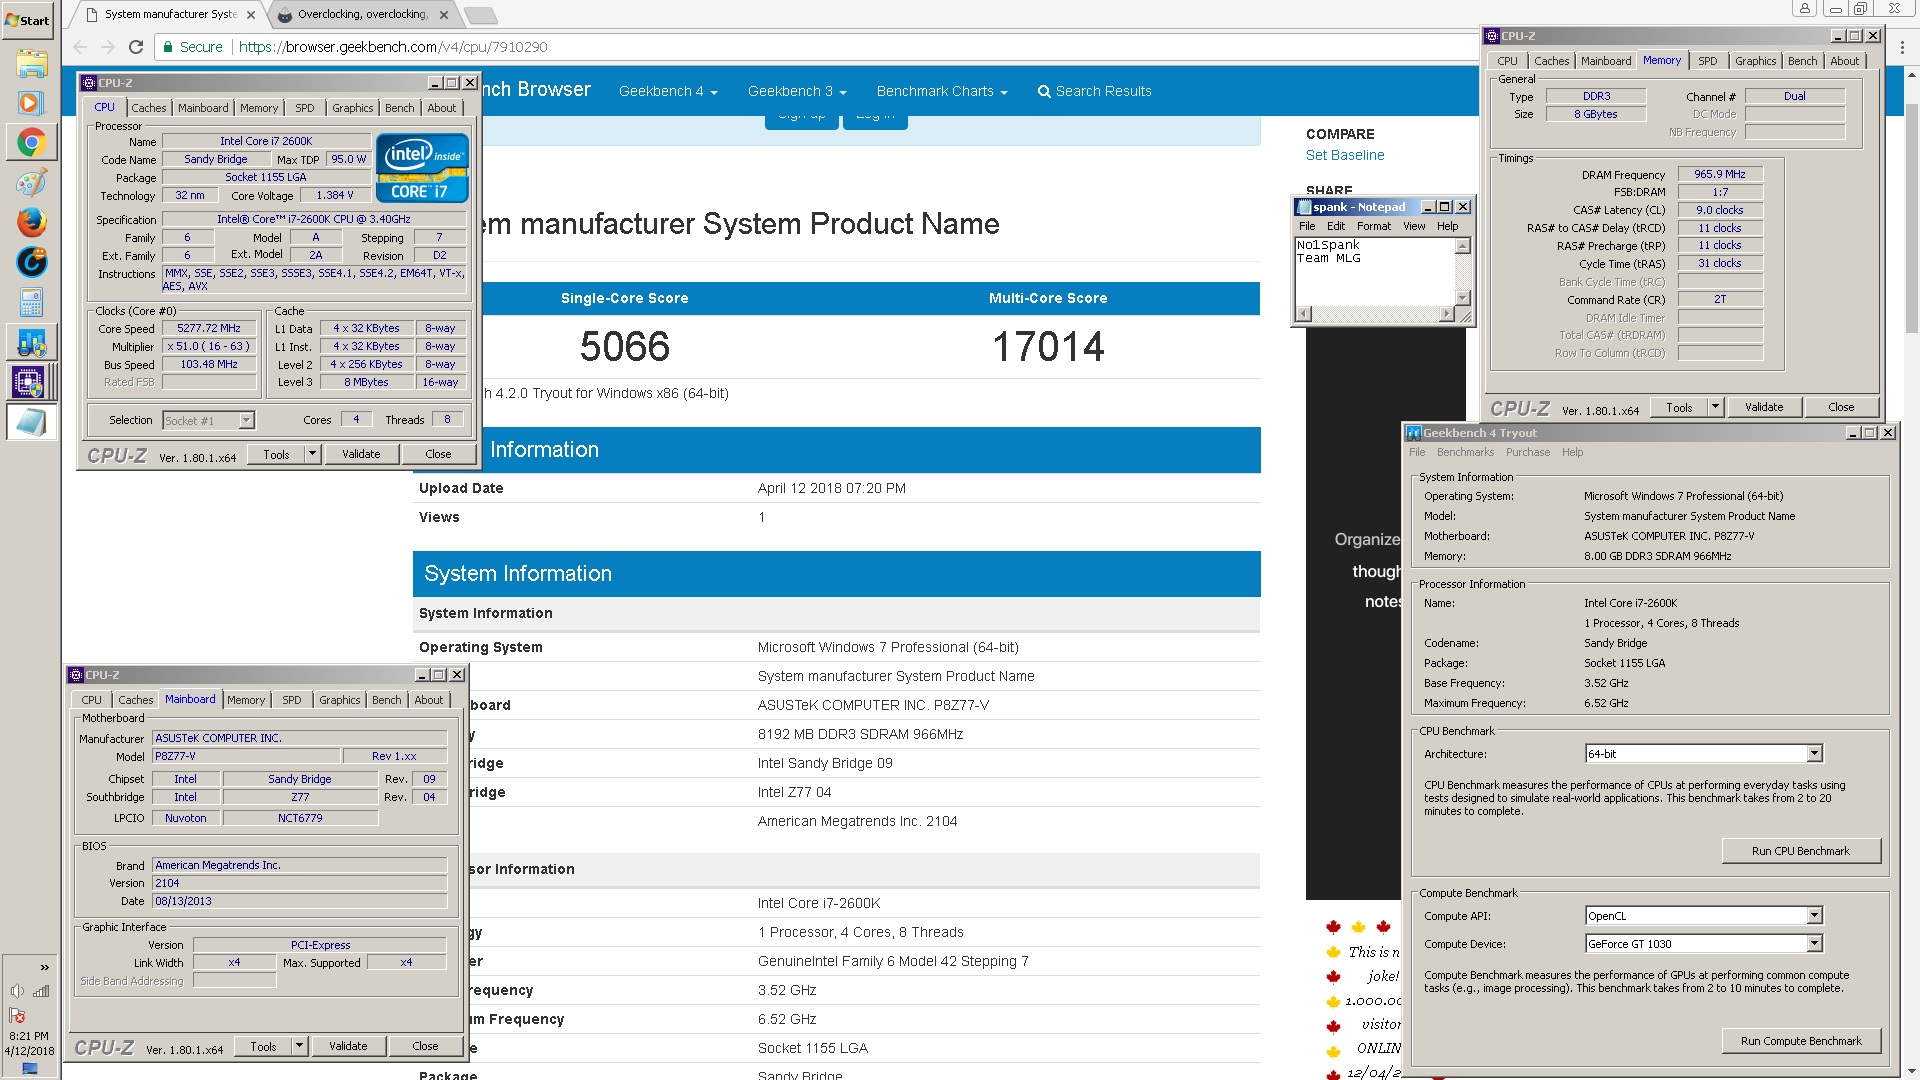Viewport: 1920px width, 1080px height.
Task: Open the Action Center flag icon
Action: [x=17, y=1015]
